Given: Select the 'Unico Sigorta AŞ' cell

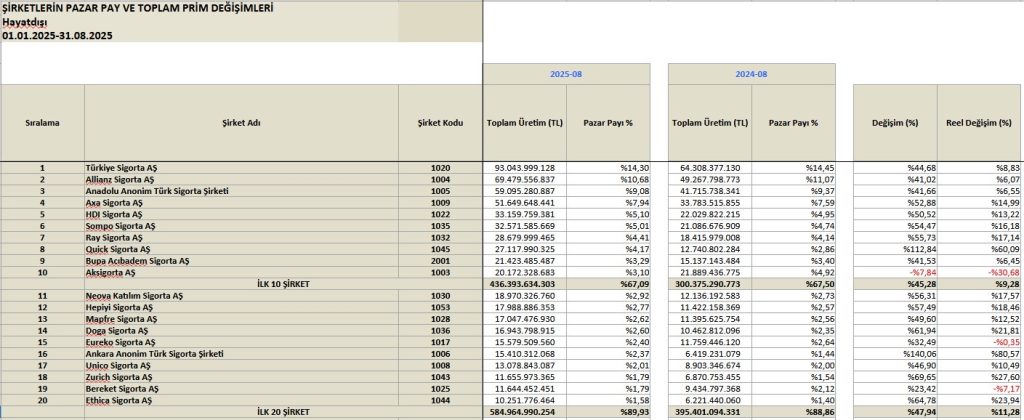Looking at the screenshot, I should tap(241, 365).
